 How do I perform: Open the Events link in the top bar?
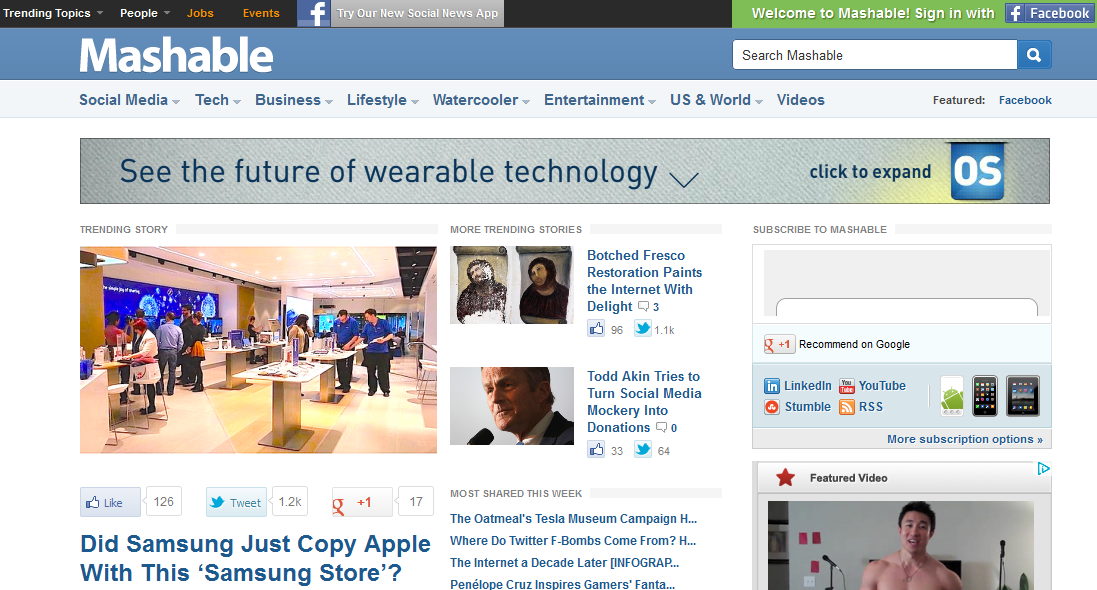coord(261,13)
